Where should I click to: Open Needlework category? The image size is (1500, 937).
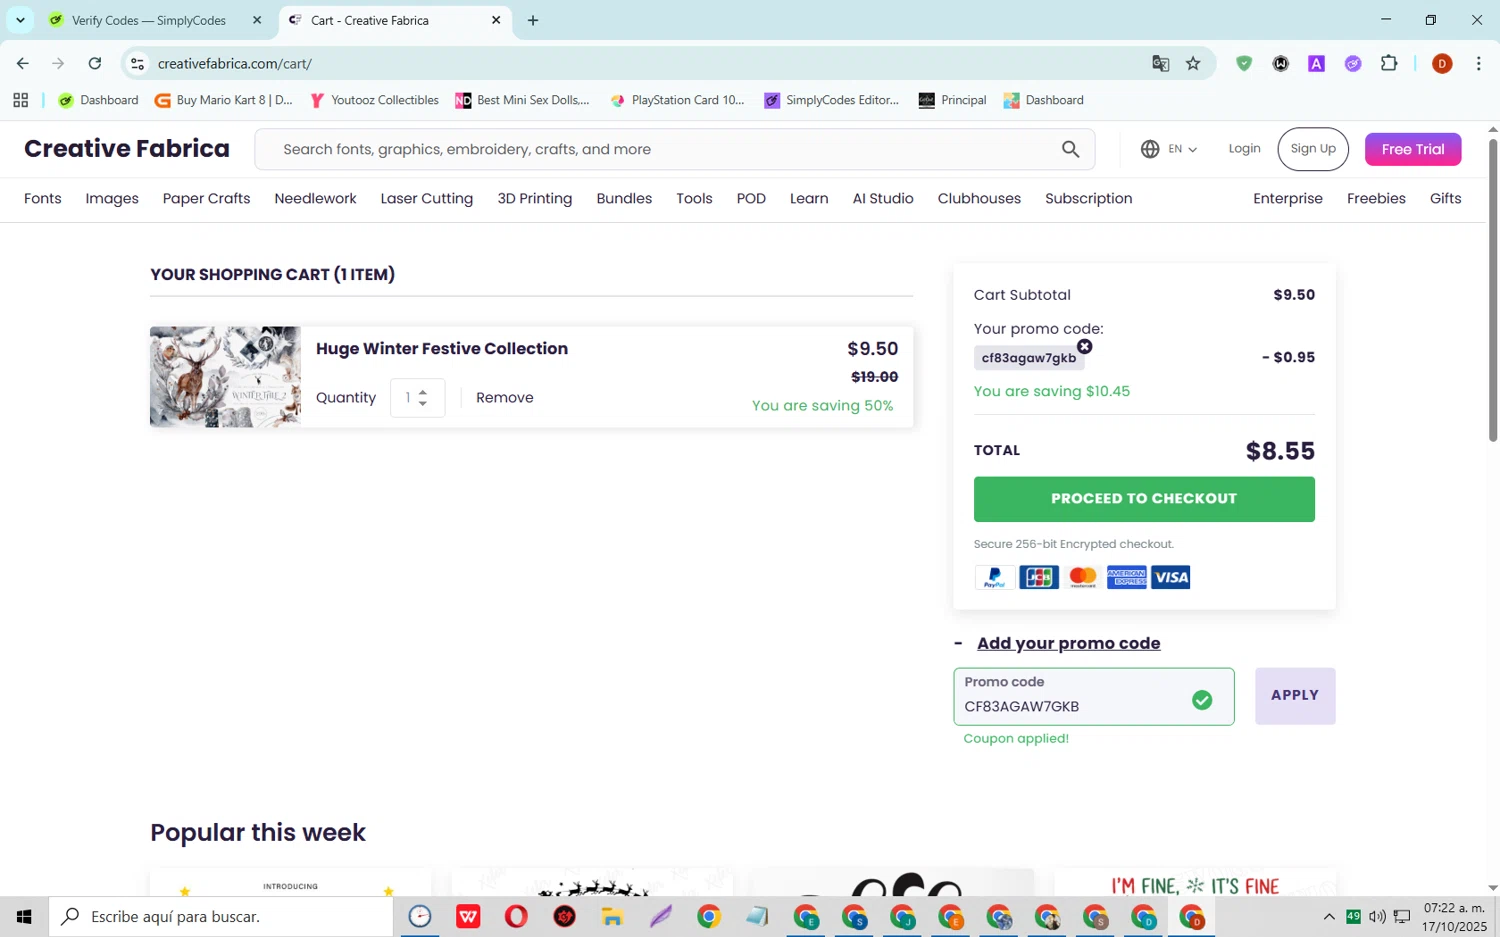coord(315,199)
